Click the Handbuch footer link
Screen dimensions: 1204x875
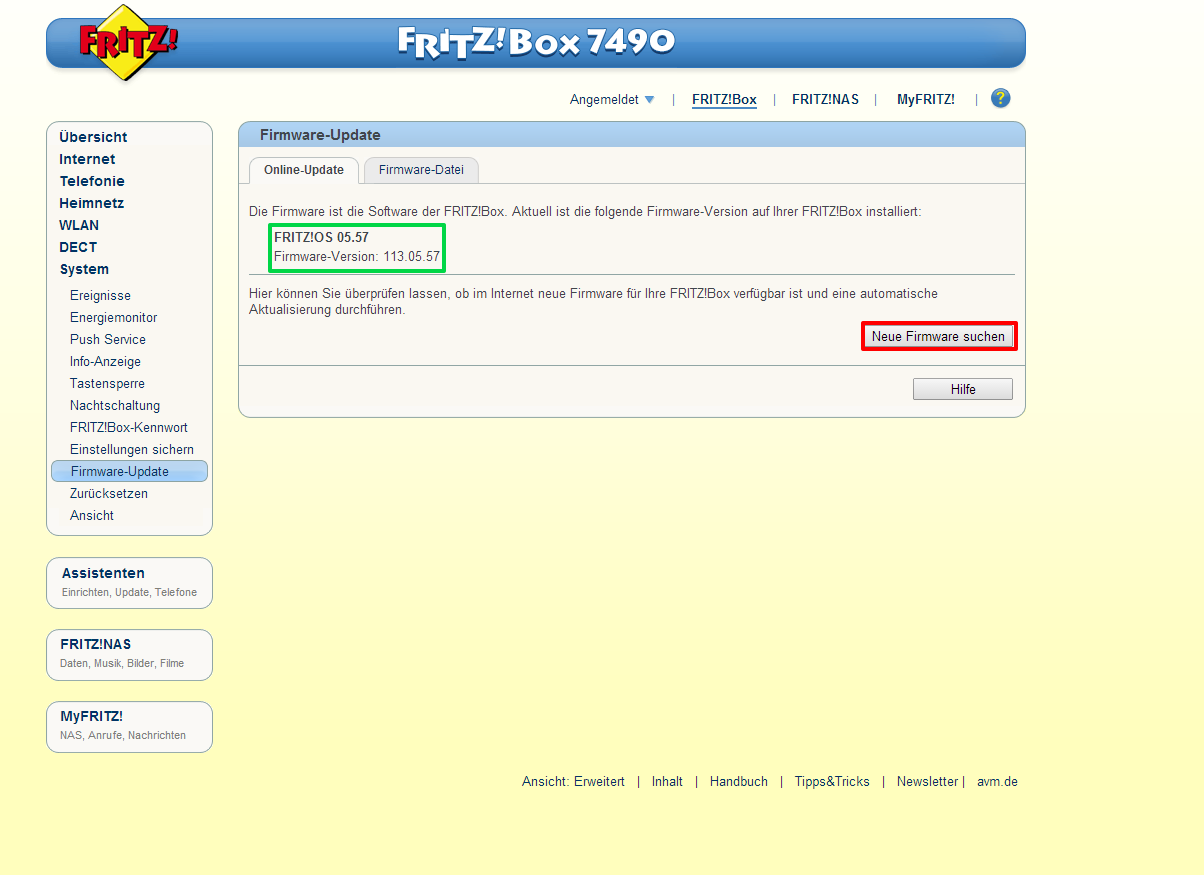coord(739,782)
